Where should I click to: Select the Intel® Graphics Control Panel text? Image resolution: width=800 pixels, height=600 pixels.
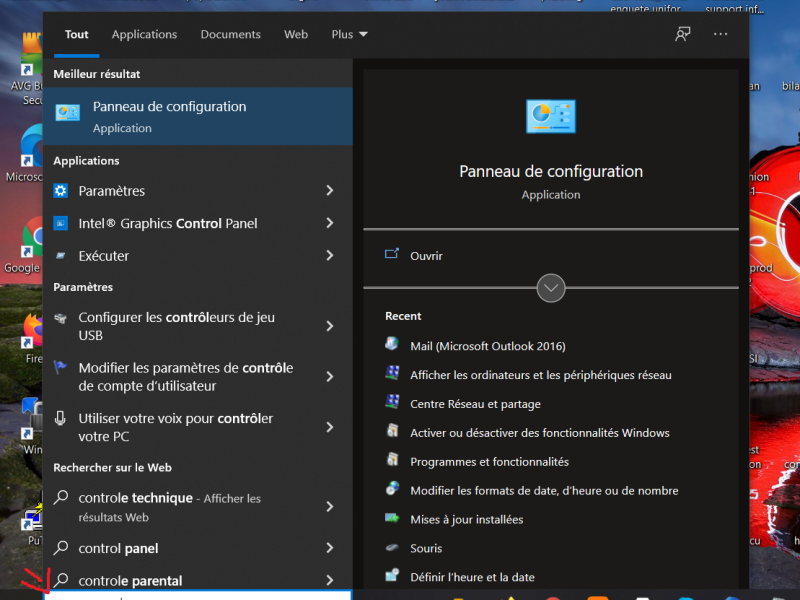[168, 223]
